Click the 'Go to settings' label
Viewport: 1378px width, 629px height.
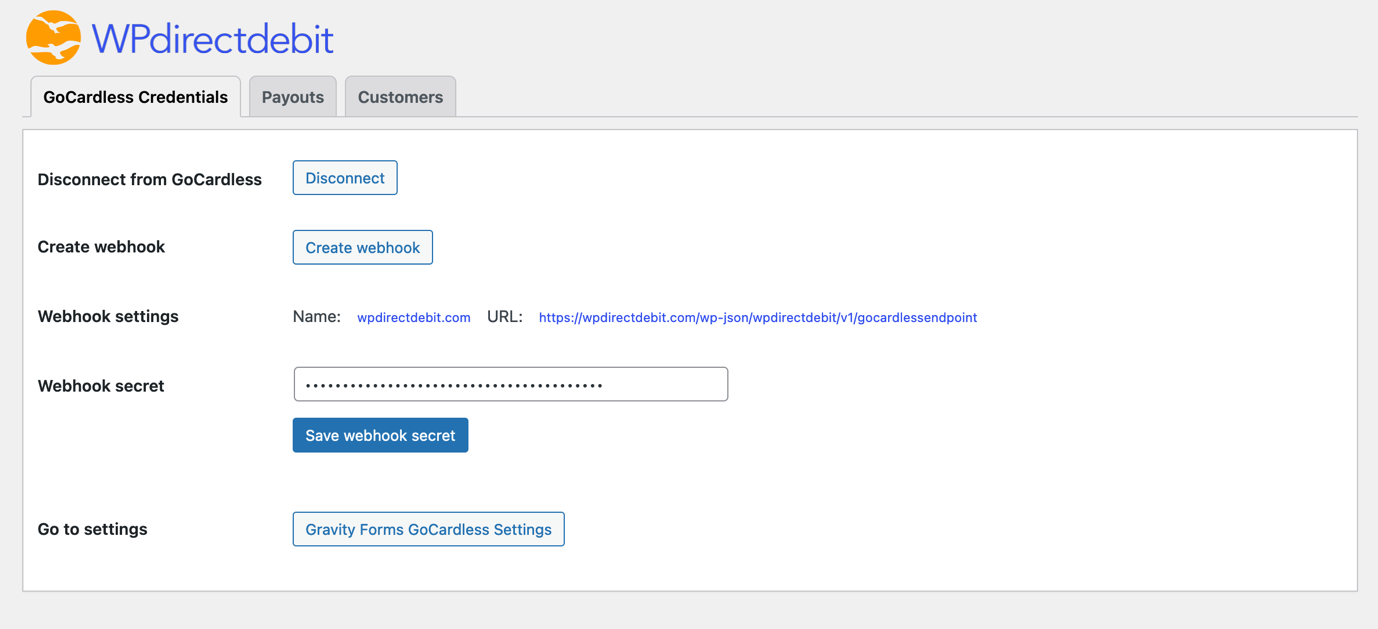92,529
